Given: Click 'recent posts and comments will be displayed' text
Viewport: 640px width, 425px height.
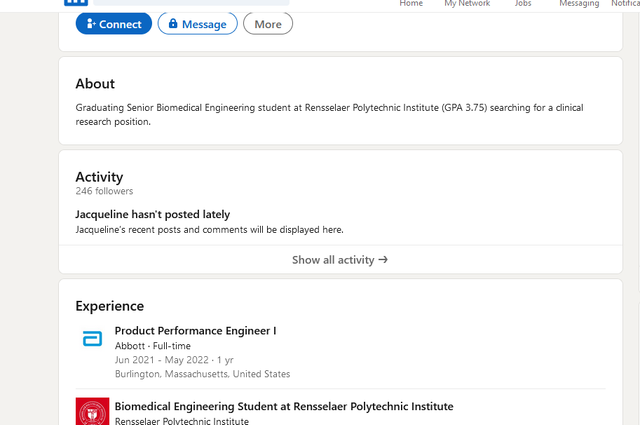Looking at the screenshot, I should [224, 230].
